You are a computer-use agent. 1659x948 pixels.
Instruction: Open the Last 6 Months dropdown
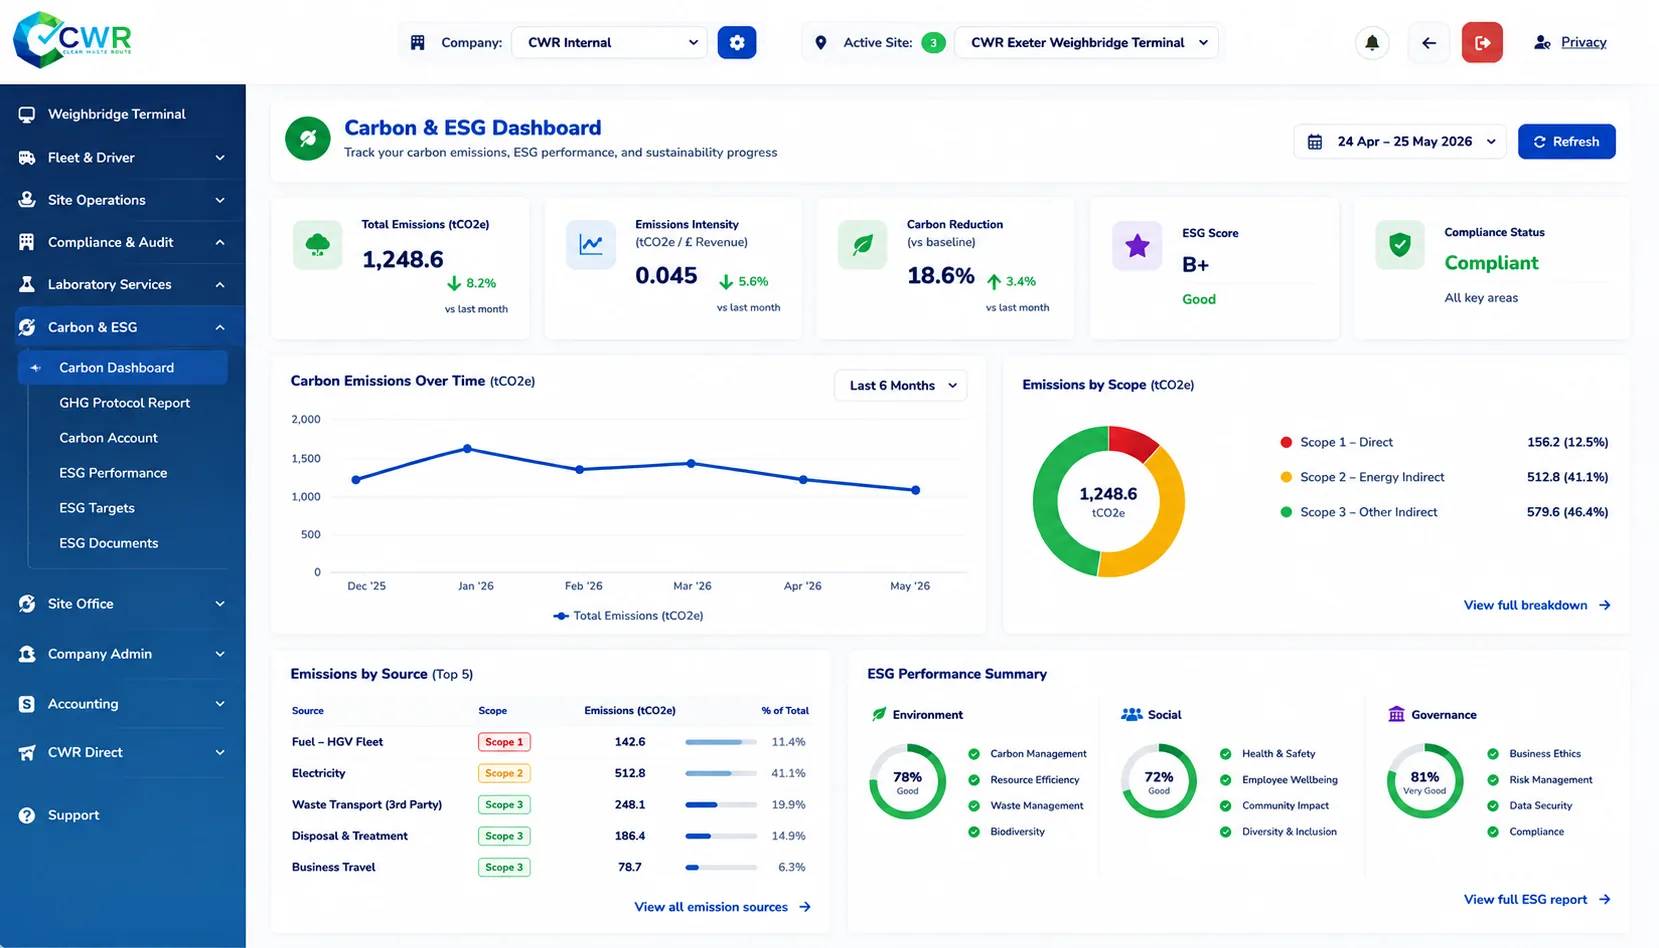pyautogui.click(x=900, y=385)
